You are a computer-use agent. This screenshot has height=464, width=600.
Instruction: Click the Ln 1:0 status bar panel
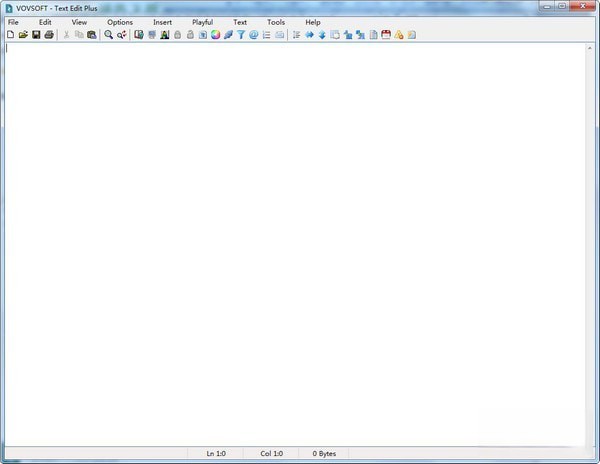tap(216, 453)
